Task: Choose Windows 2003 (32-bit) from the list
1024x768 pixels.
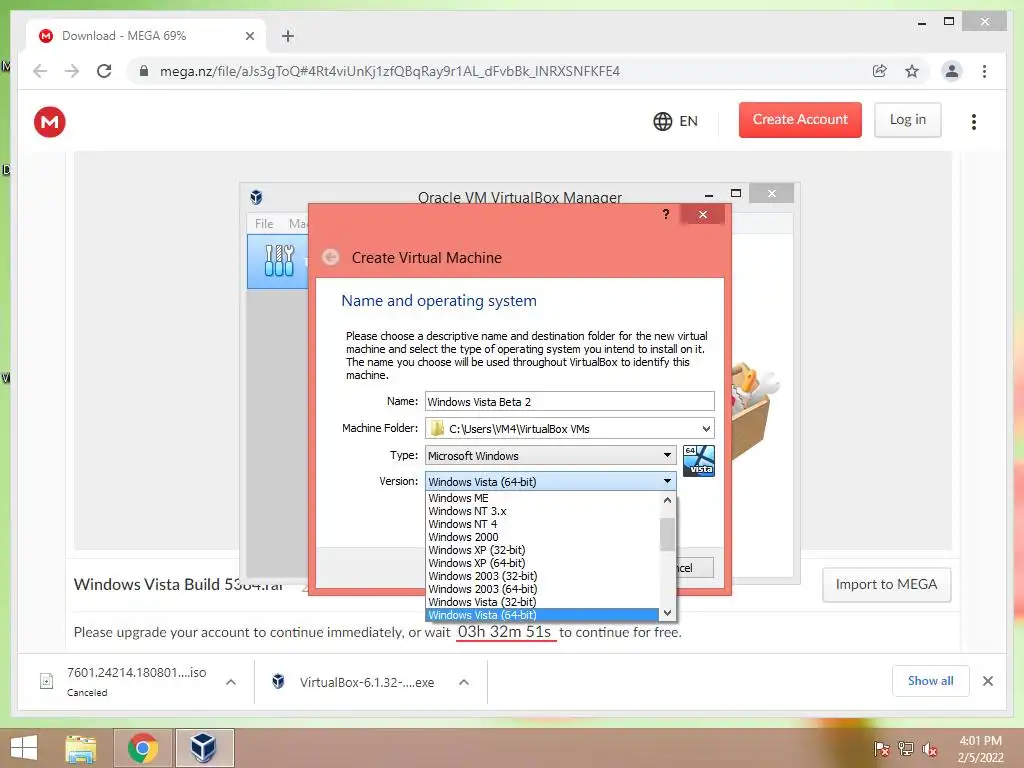Action: click(542, 576)
